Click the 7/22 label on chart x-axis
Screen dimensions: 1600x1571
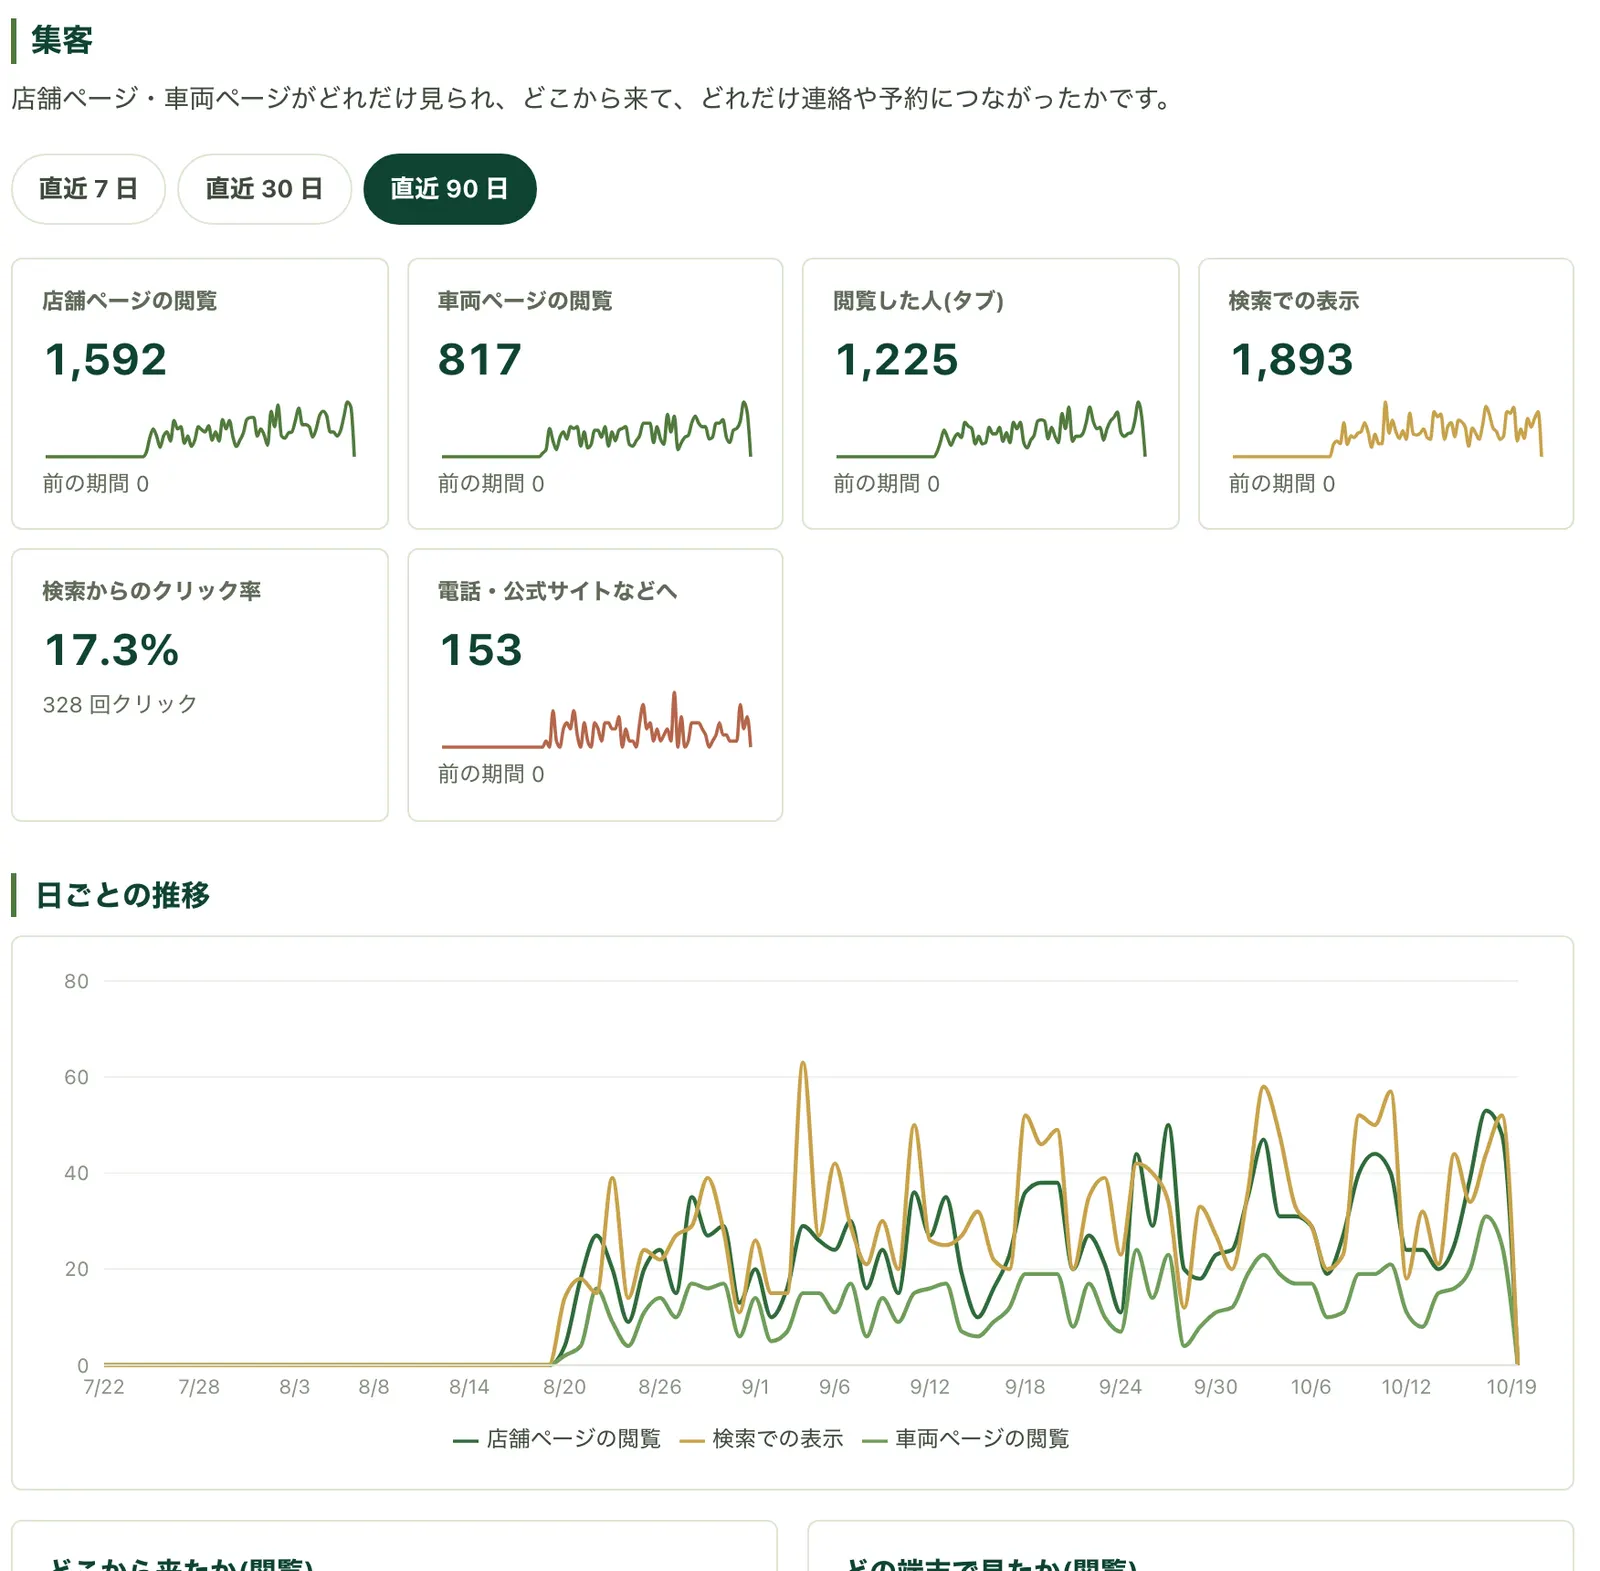coord(104,1387)
